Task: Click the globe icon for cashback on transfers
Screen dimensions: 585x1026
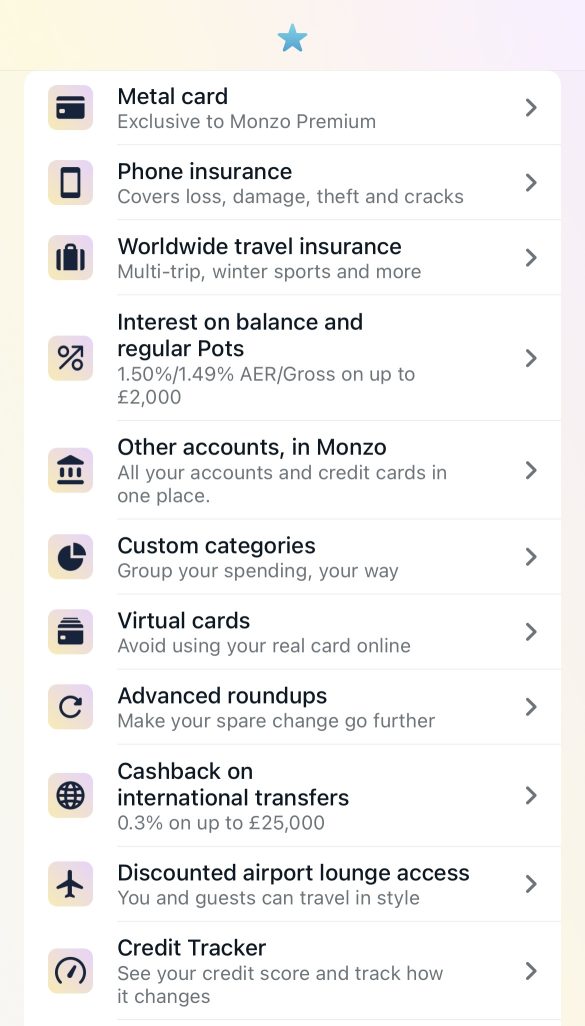Action: click(x=70, y=795)
